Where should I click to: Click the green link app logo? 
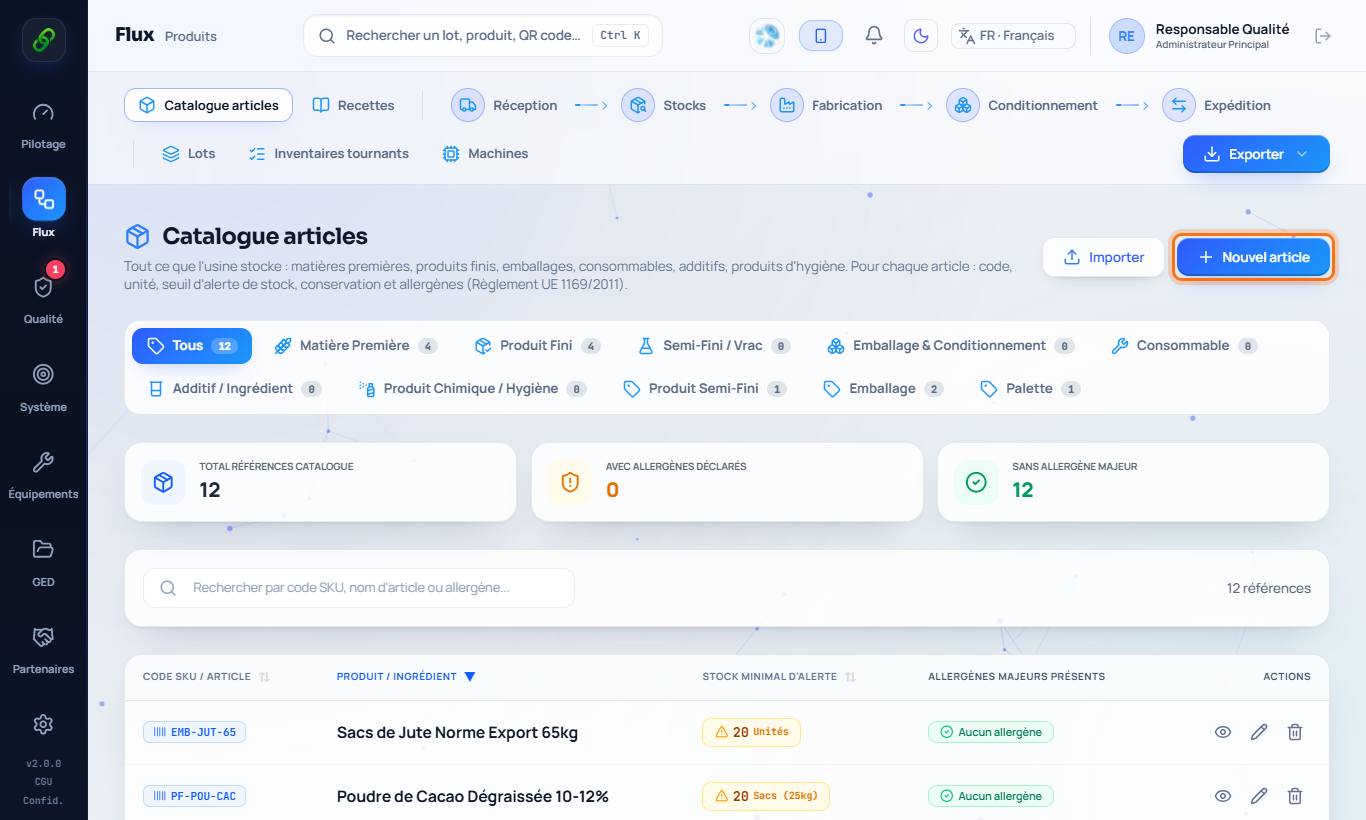44,40
